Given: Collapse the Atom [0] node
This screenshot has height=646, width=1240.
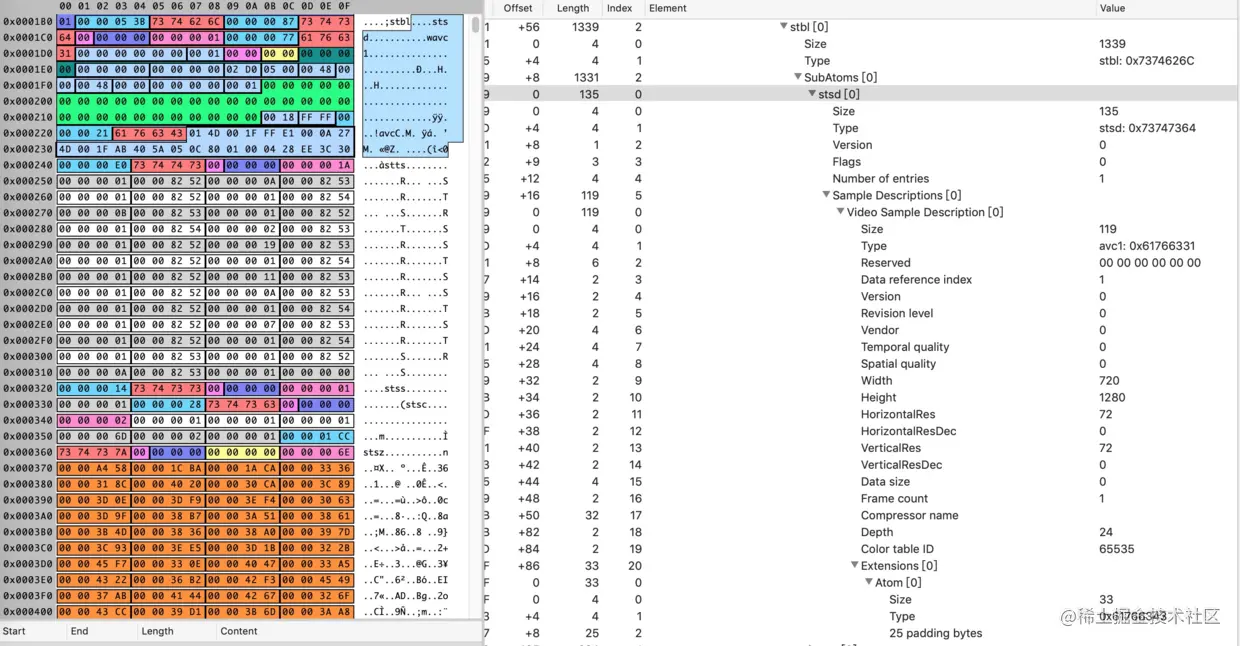Looking at the screenshot, I should coord(868,582).
